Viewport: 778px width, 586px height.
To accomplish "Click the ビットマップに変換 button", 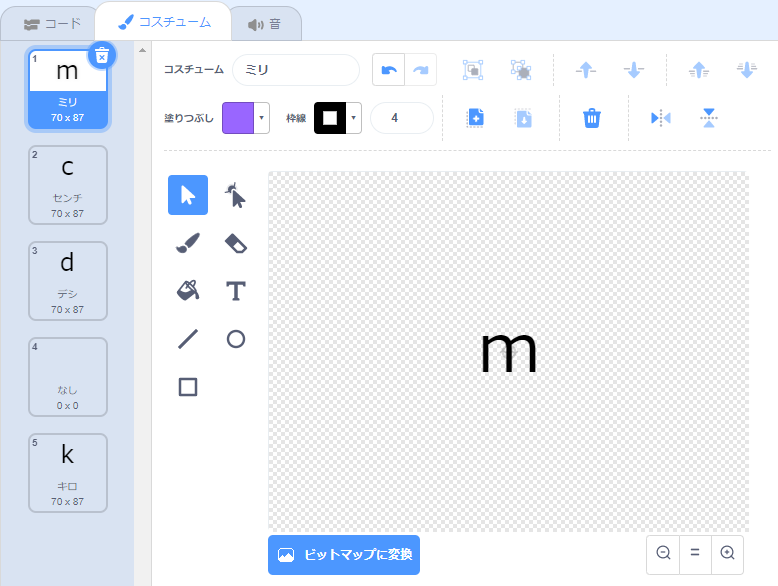I will 344,555.
